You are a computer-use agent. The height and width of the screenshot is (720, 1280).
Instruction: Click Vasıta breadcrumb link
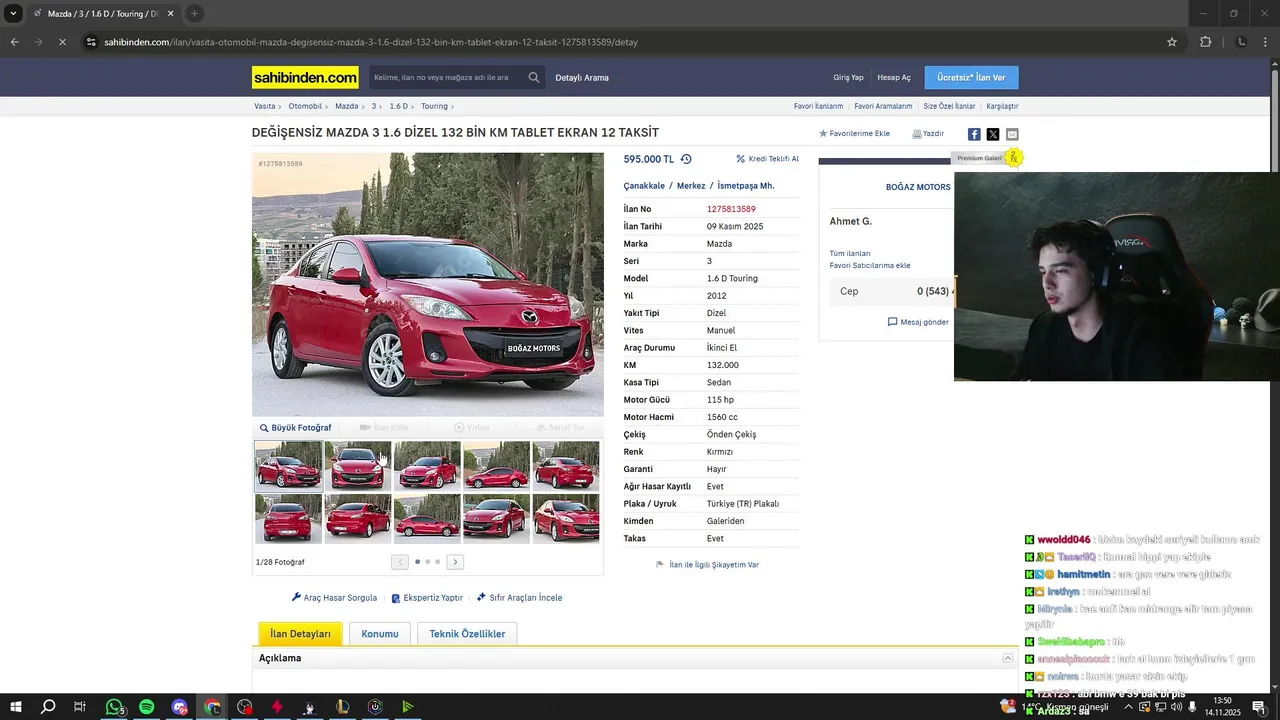click(x=264, y=106)
